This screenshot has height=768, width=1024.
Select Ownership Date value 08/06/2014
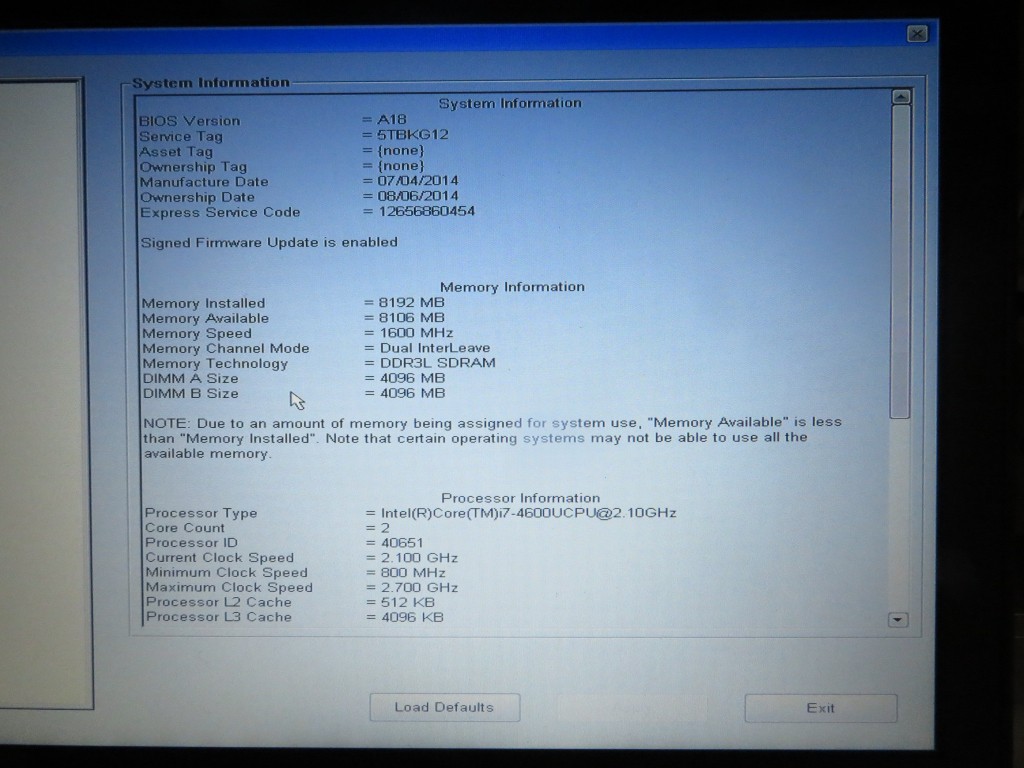pyautogui.click(x=418, y=196)
